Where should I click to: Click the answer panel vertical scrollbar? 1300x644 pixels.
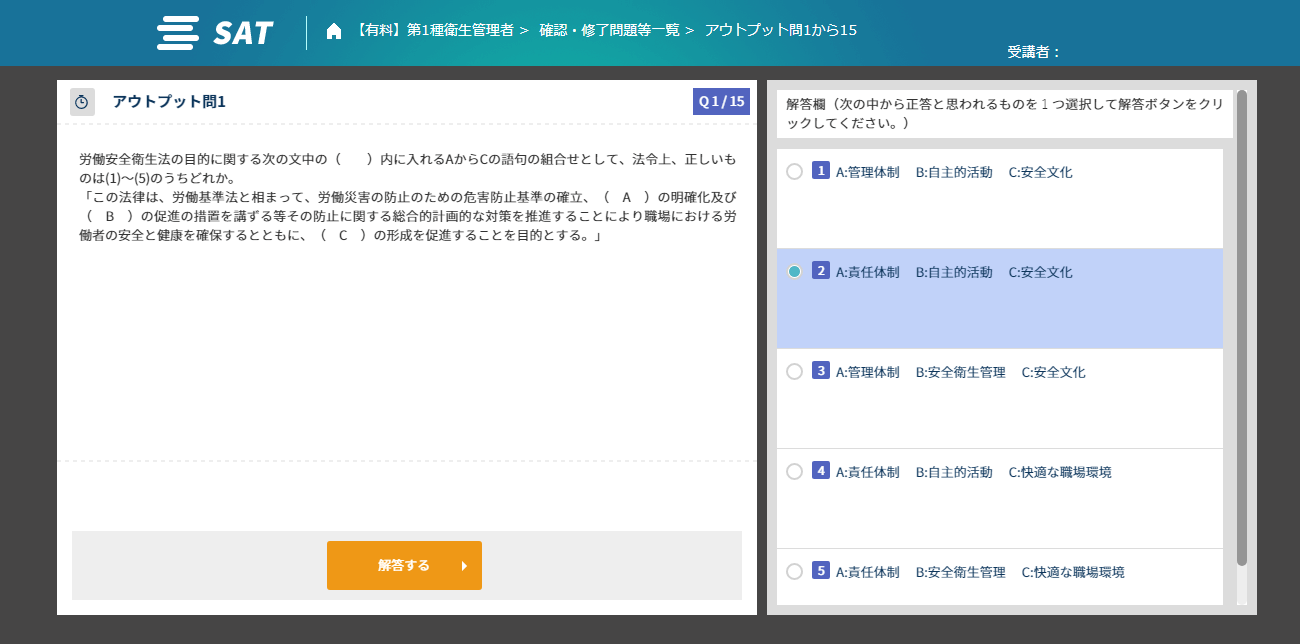(1241, 330)
